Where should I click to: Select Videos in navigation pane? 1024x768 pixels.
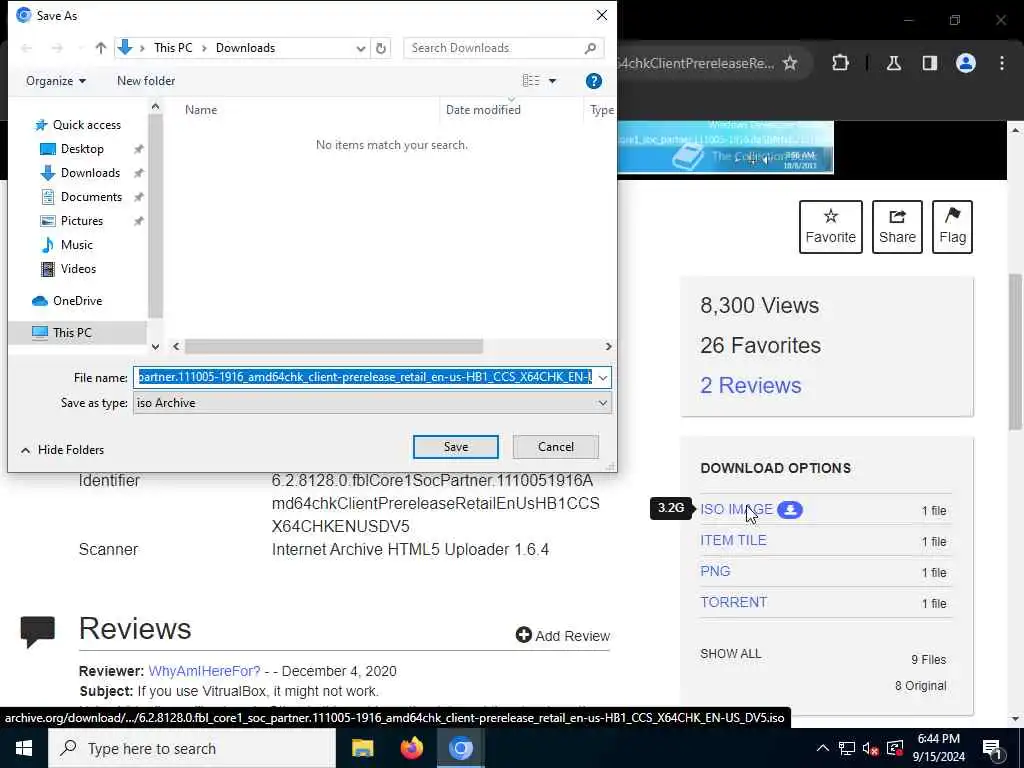(x=78, y=269)
